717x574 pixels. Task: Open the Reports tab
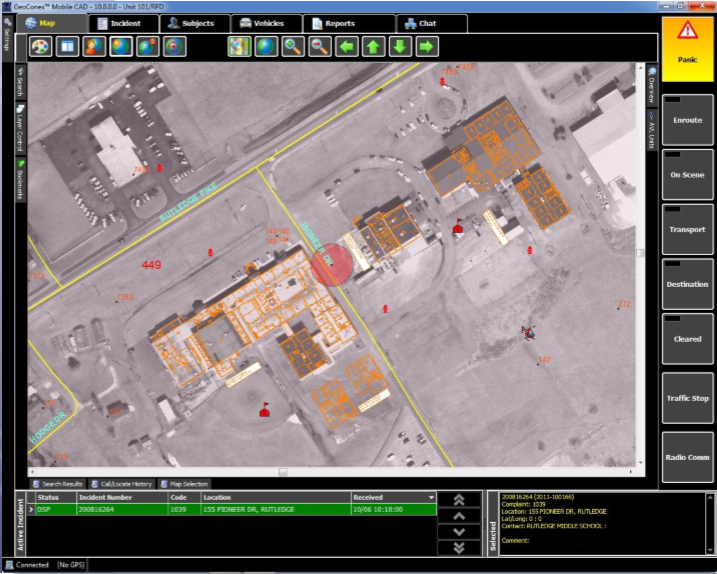click(x=340, y=22)
